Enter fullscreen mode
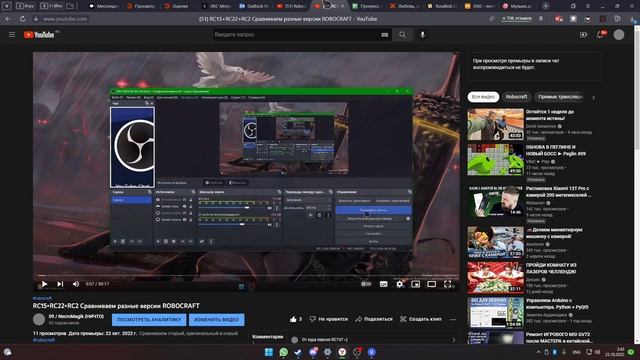This screenshot has width=640, height=360. click(448, 284)
